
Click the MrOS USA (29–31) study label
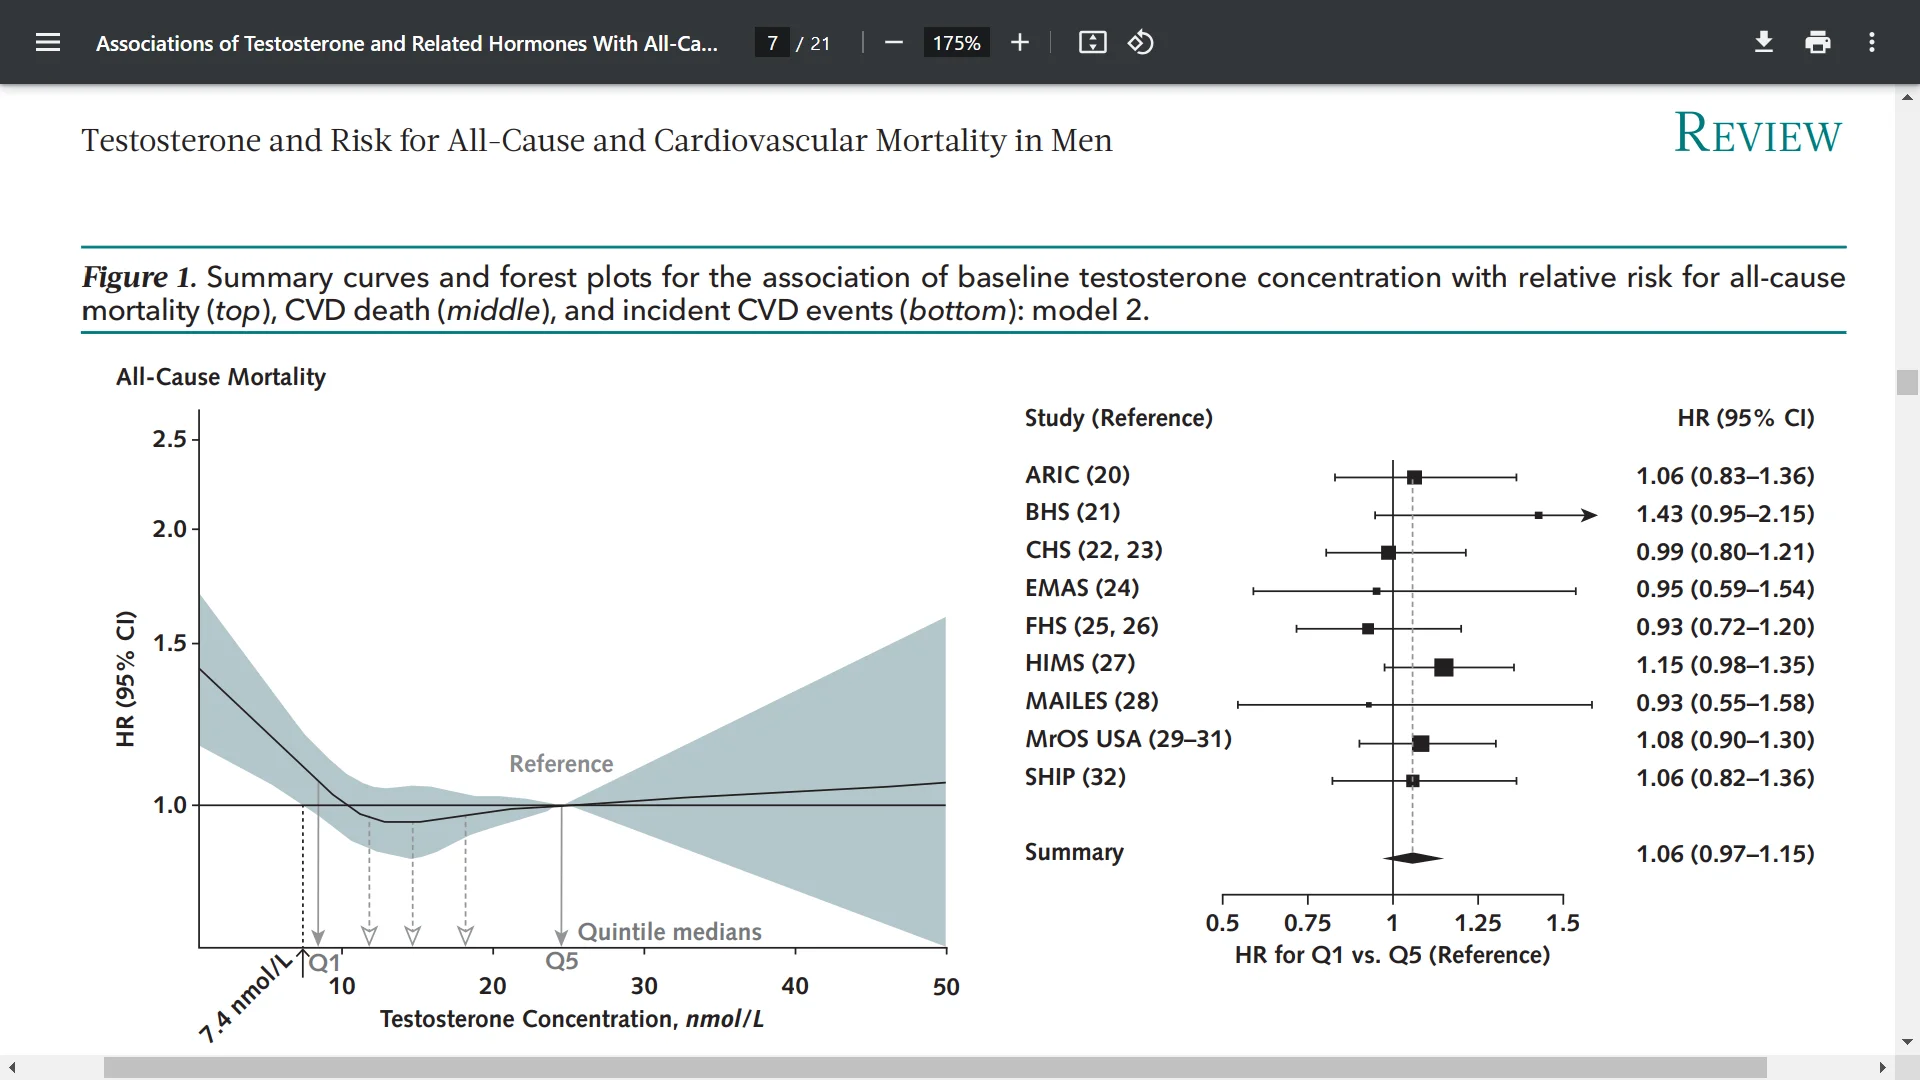click(1128, 739)
